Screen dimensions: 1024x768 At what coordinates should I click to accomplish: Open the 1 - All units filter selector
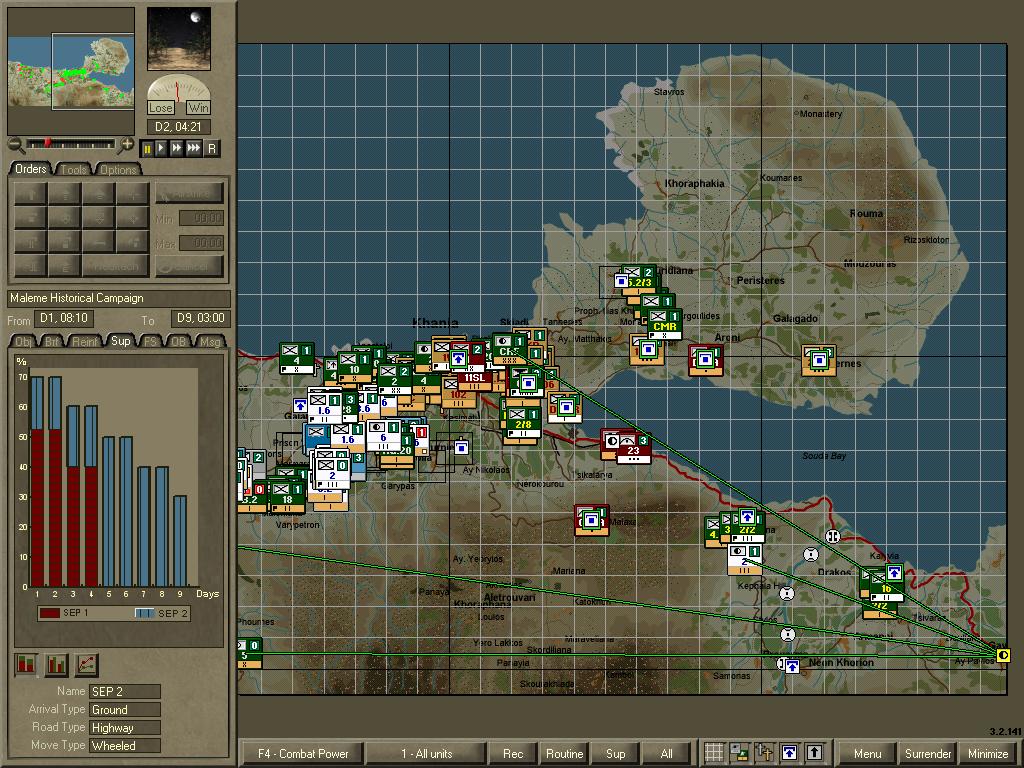[x=426, y=753]
